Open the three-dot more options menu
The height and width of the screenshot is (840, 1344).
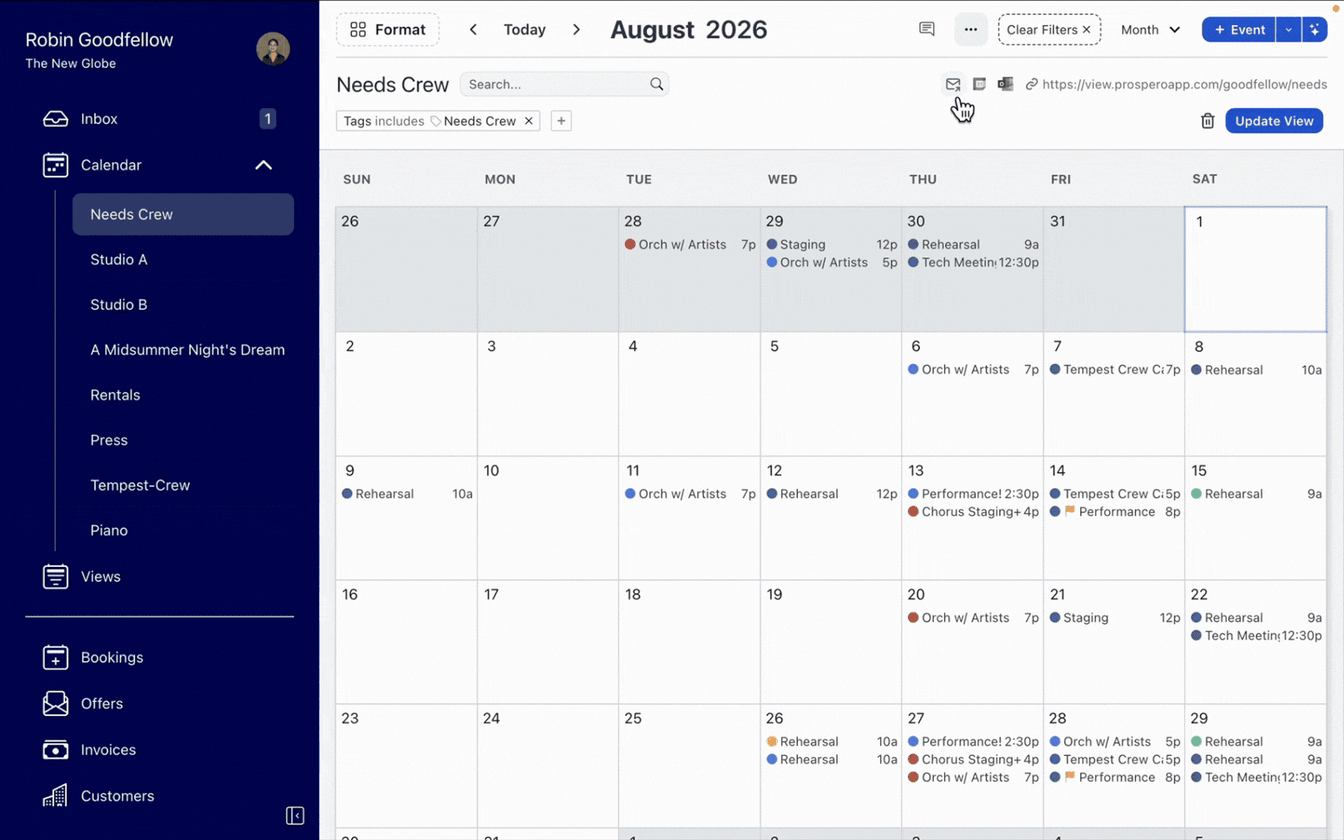coord(971,30)
